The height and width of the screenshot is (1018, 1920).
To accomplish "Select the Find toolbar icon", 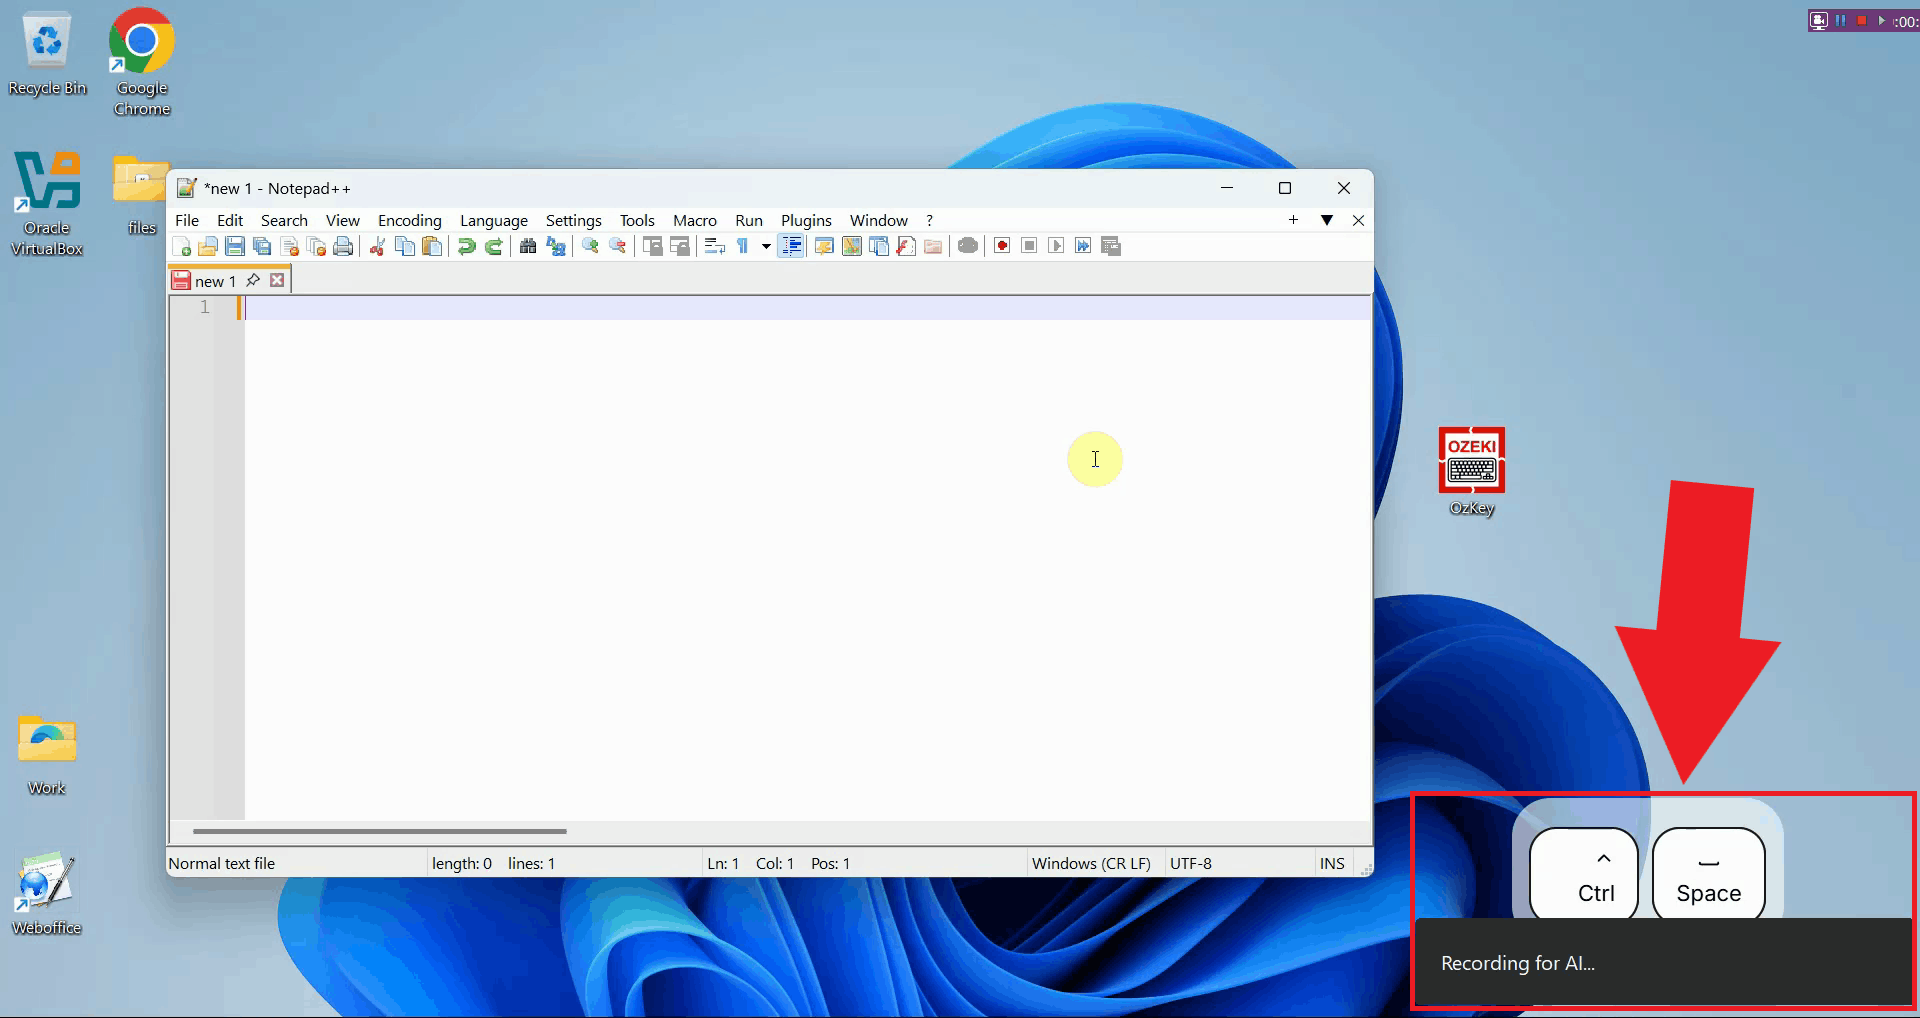I will tap(527, 246).
